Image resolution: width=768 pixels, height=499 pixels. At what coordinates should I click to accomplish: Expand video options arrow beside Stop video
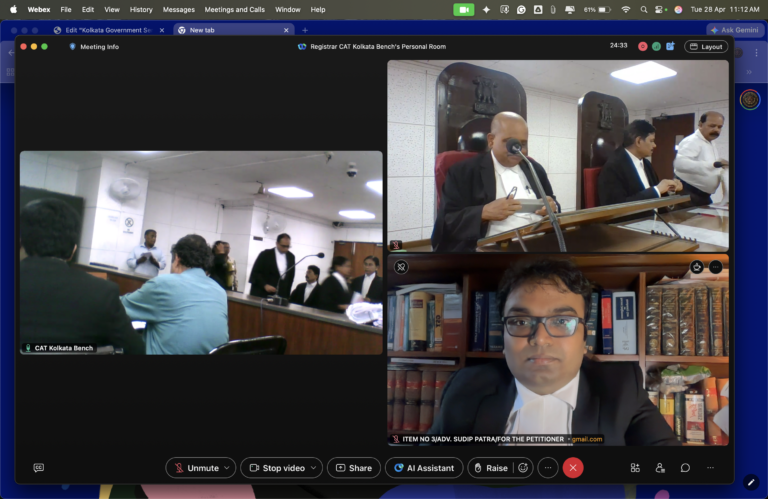[314, 468]
